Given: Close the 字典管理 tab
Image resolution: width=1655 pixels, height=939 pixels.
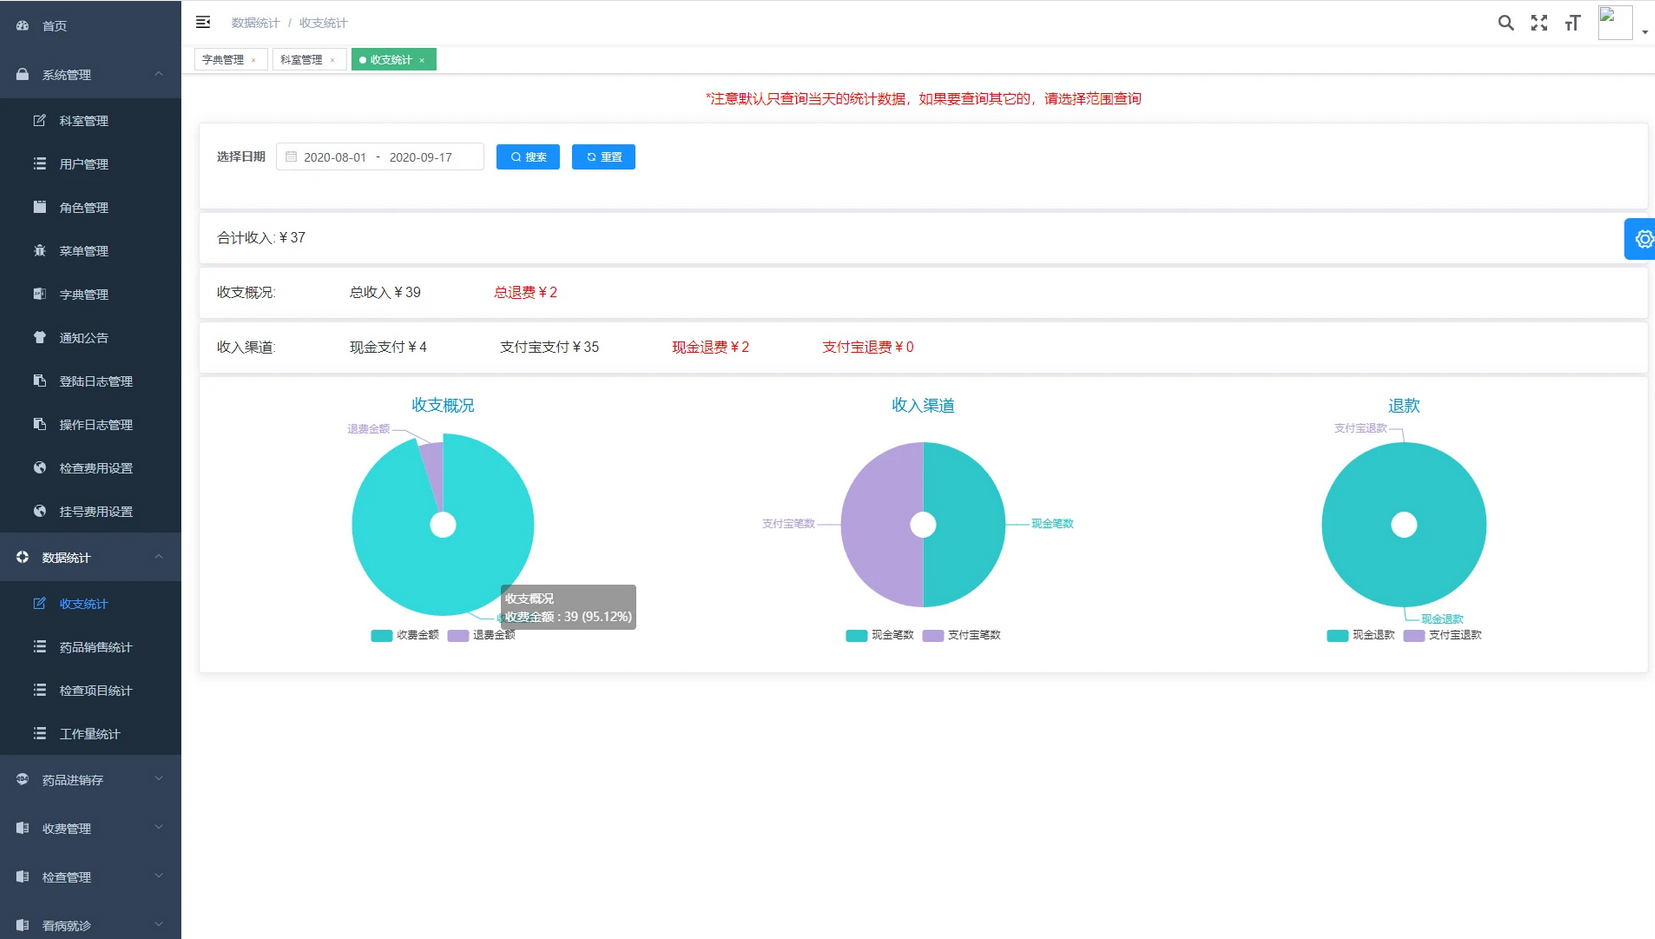Looking at the screenshot, I should [x=254, y=61].
